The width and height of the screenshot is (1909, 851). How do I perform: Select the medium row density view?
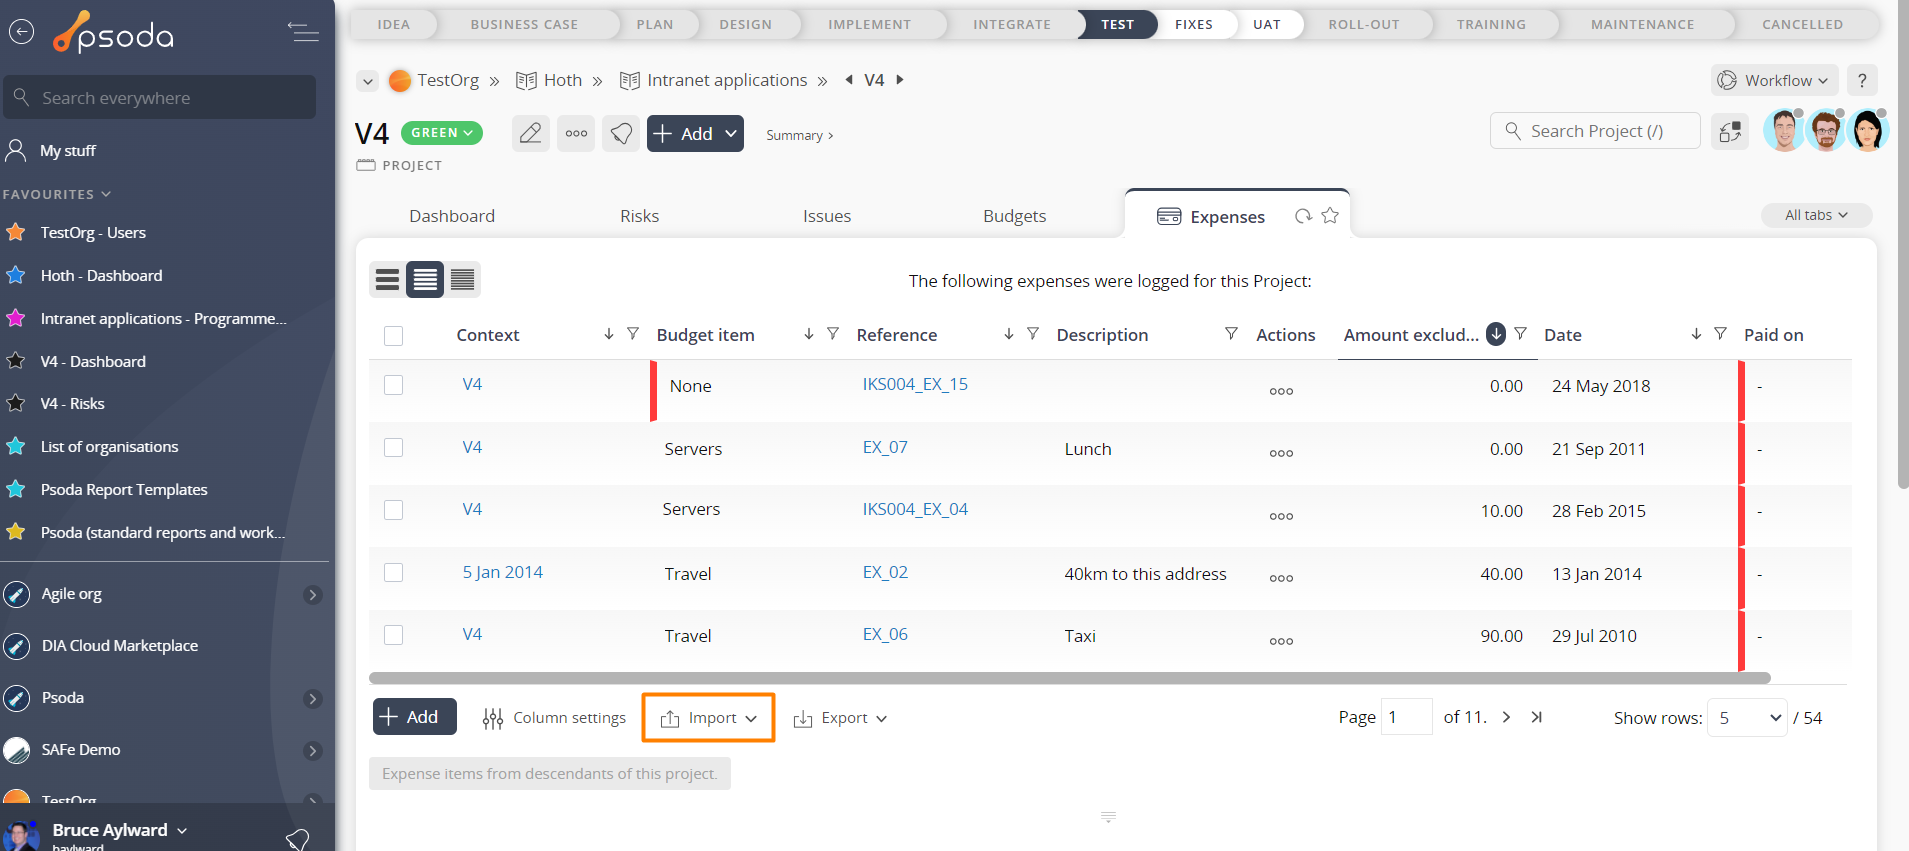point(425,280)
